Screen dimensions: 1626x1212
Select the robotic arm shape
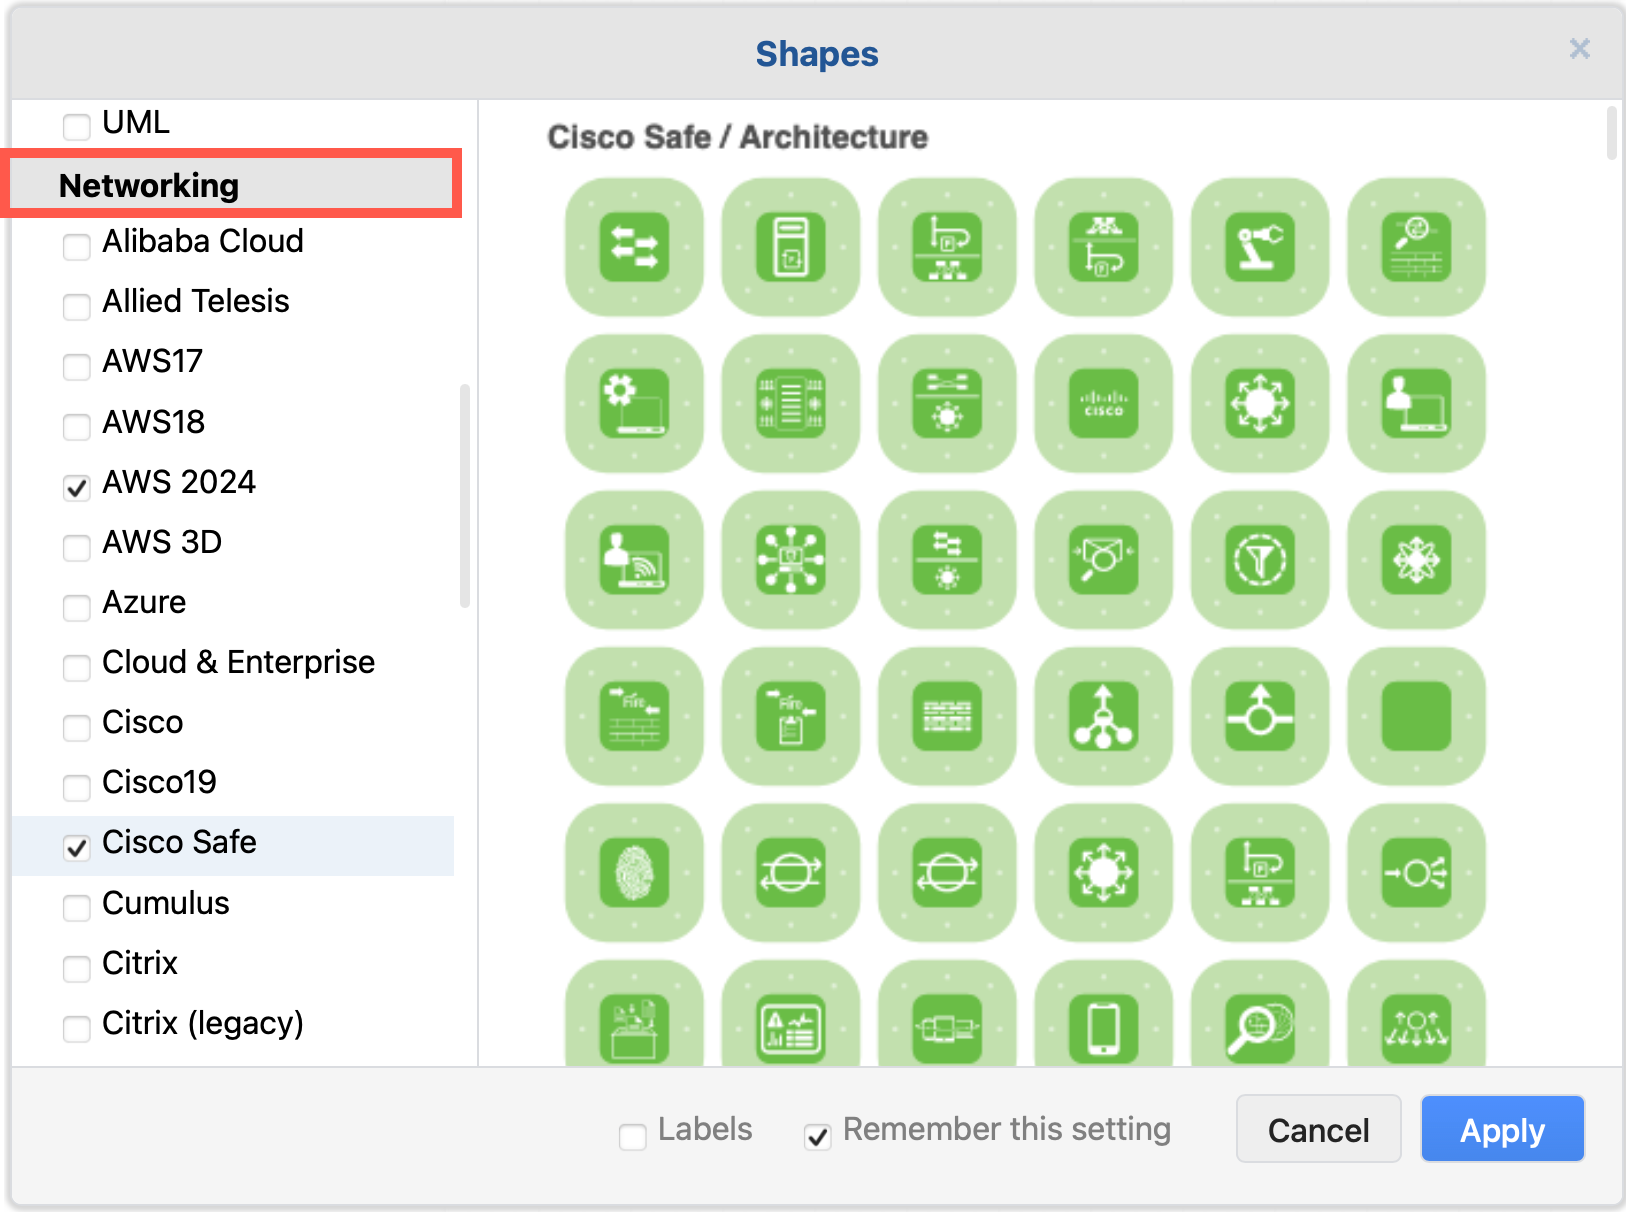click(x=1259, y=248)
